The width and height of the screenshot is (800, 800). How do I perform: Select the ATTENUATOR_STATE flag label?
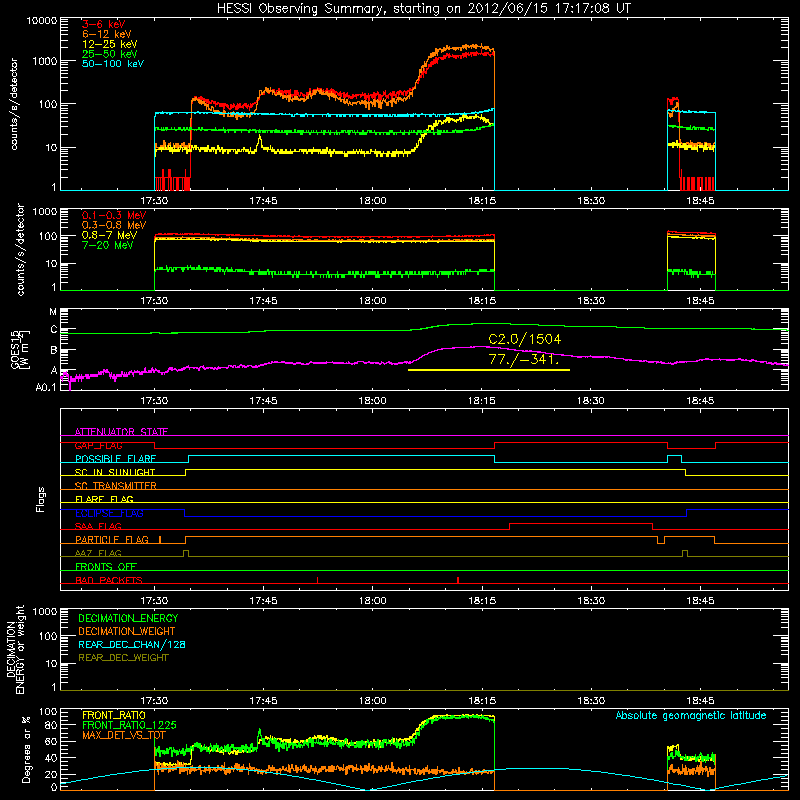[x=121, y=432]
